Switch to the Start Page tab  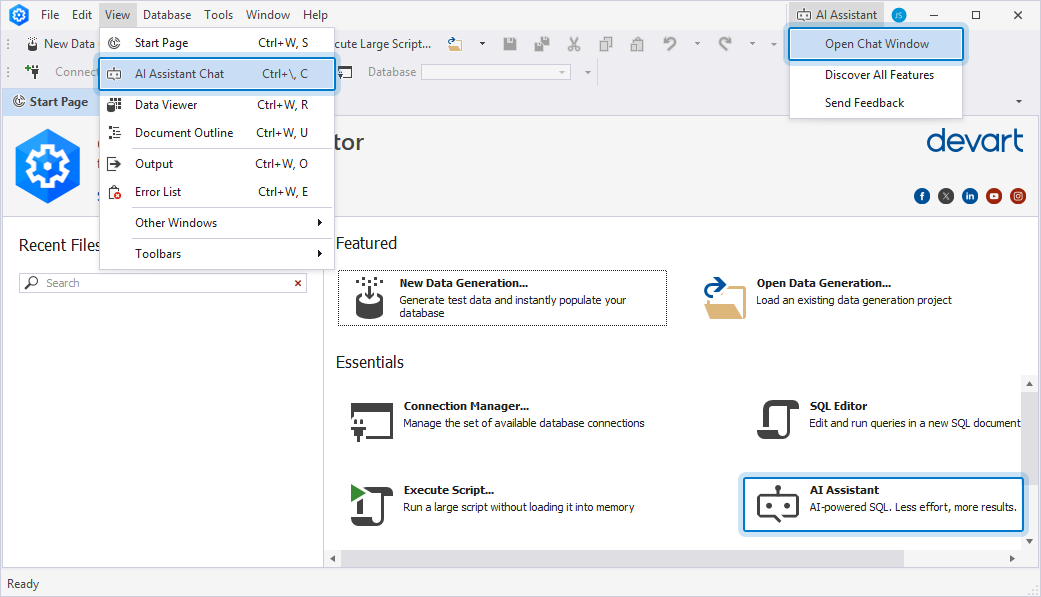[51, 102]
